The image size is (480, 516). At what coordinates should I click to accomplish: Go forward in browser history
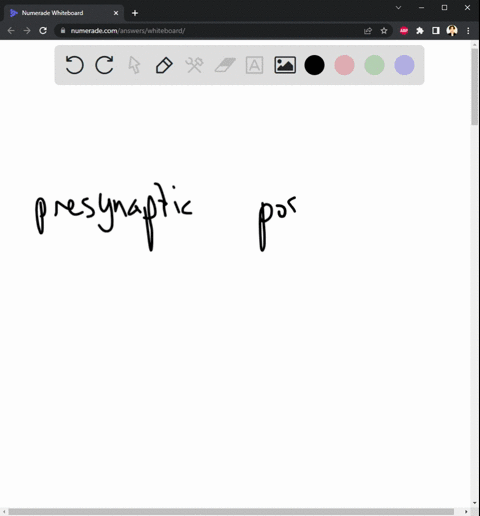coord(27,31)
